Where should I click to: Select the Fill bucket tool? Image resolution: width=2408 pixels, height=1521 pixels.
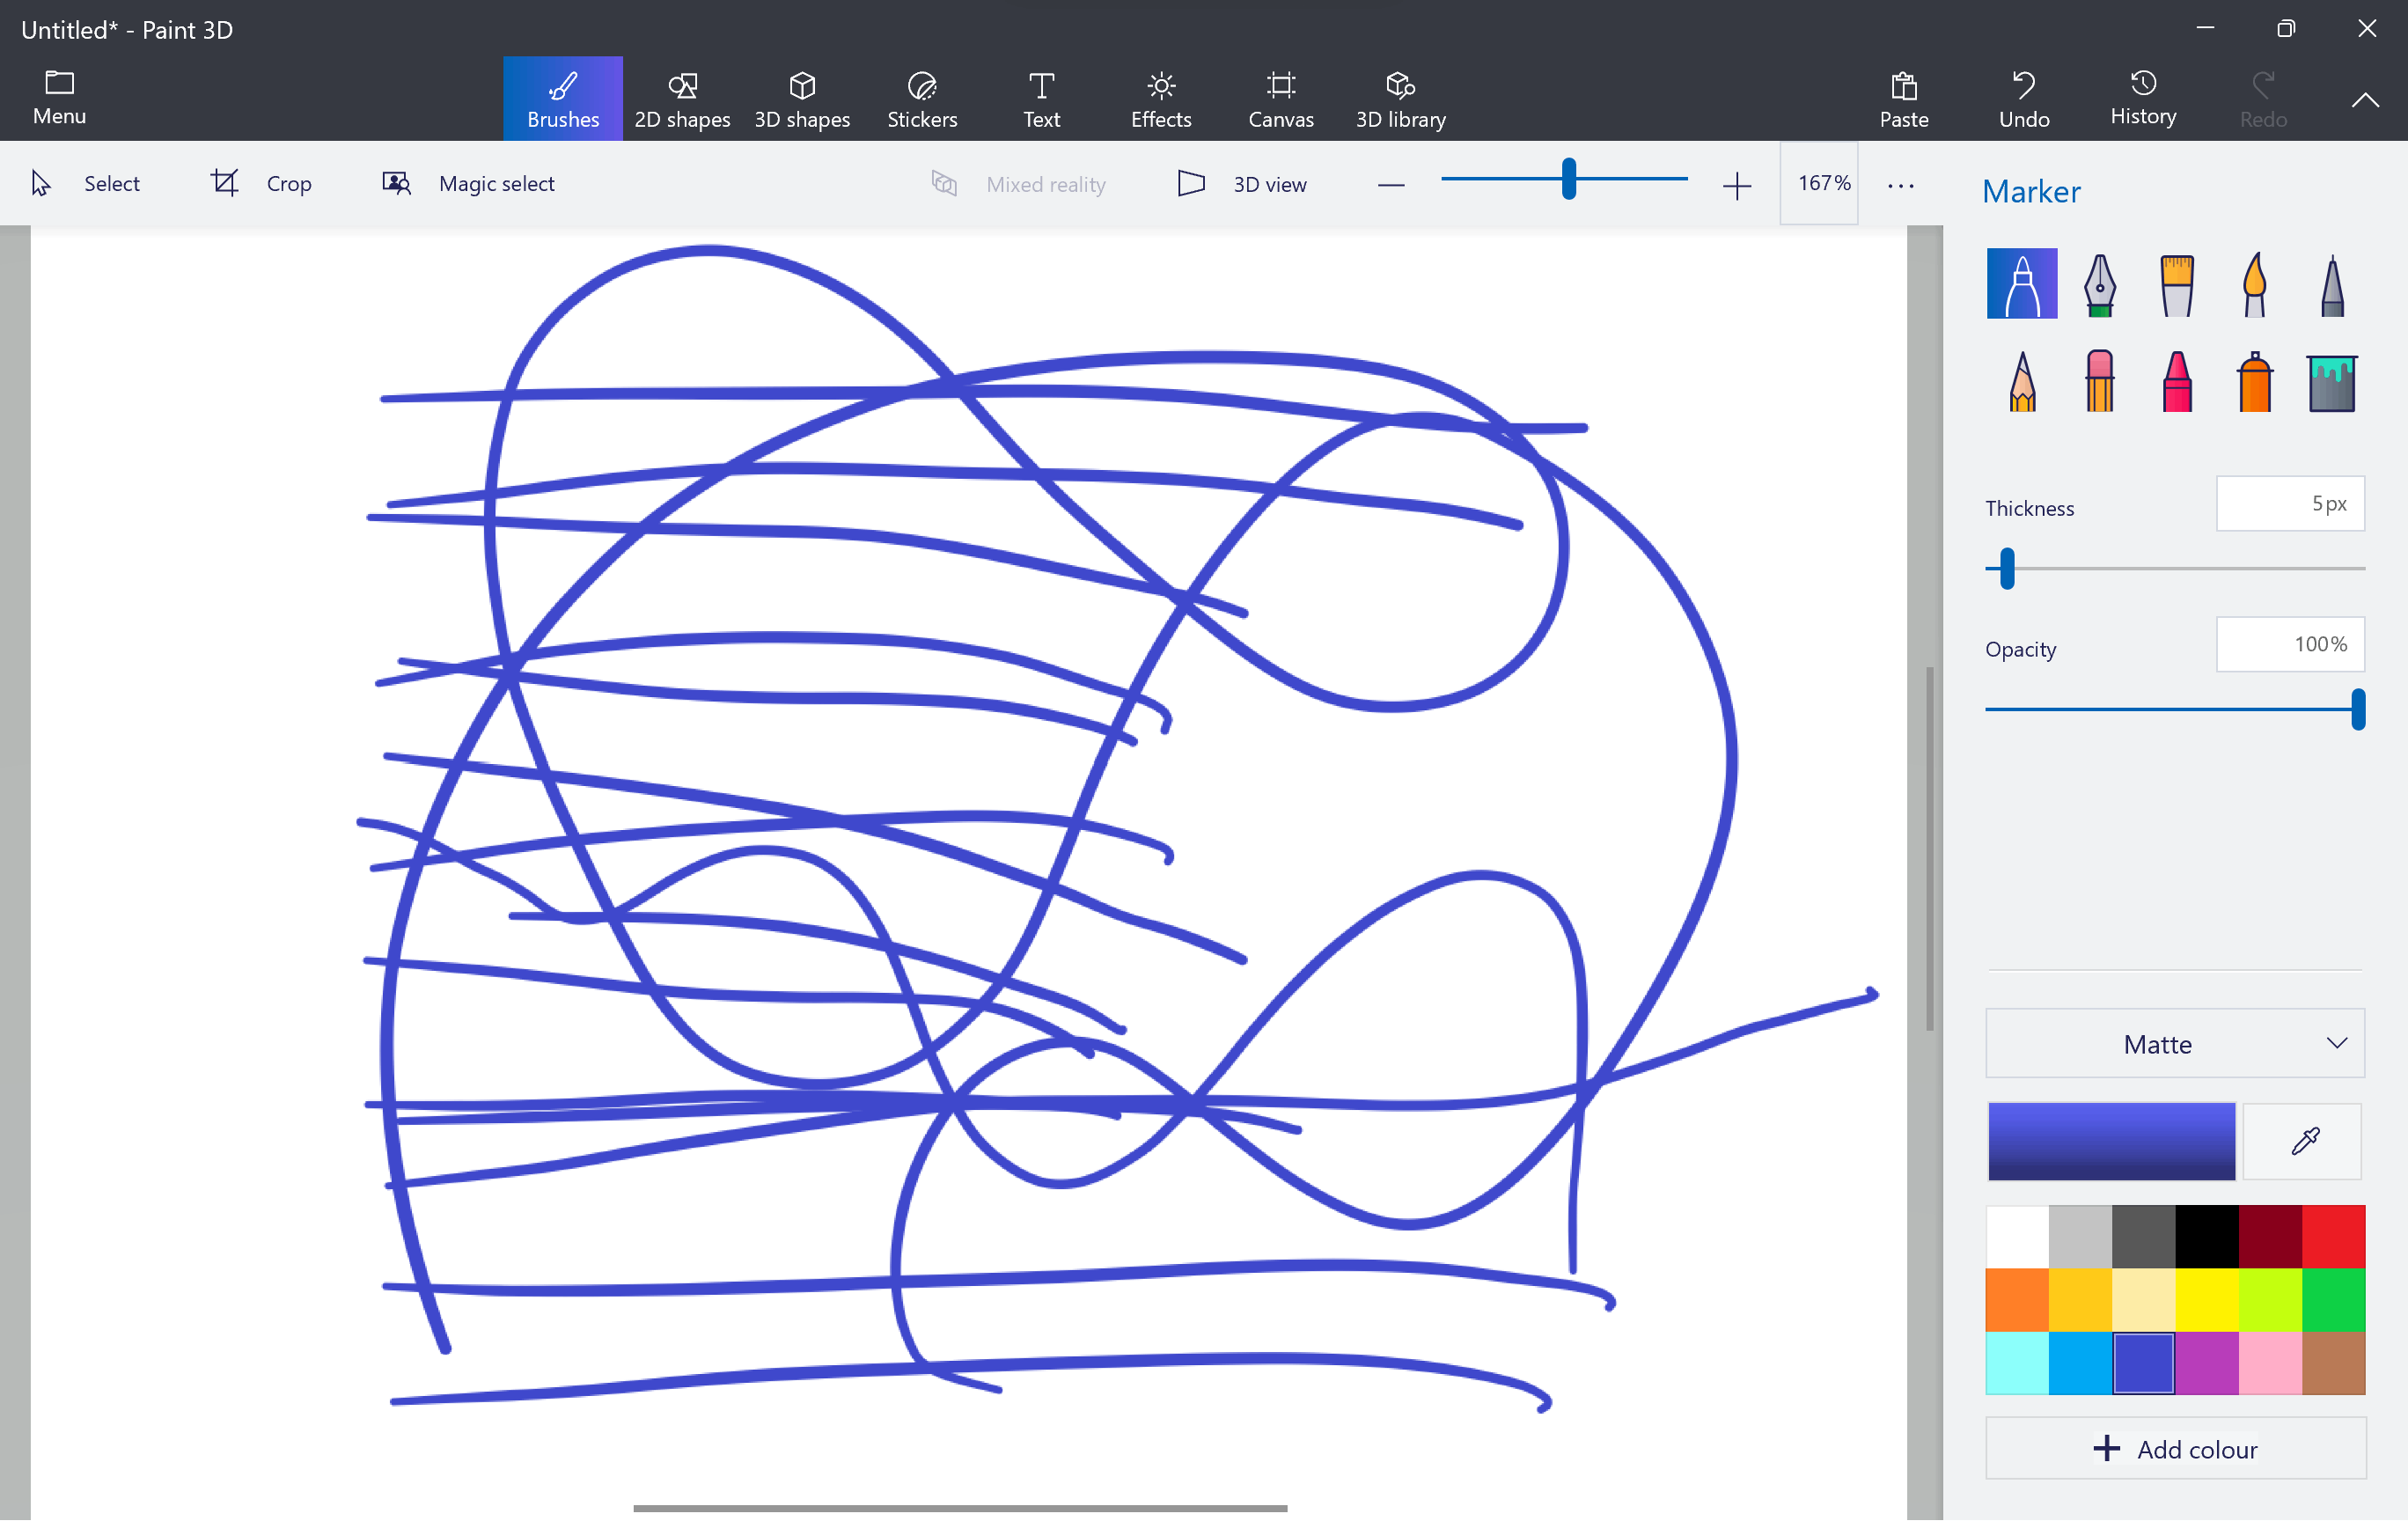2331,382
